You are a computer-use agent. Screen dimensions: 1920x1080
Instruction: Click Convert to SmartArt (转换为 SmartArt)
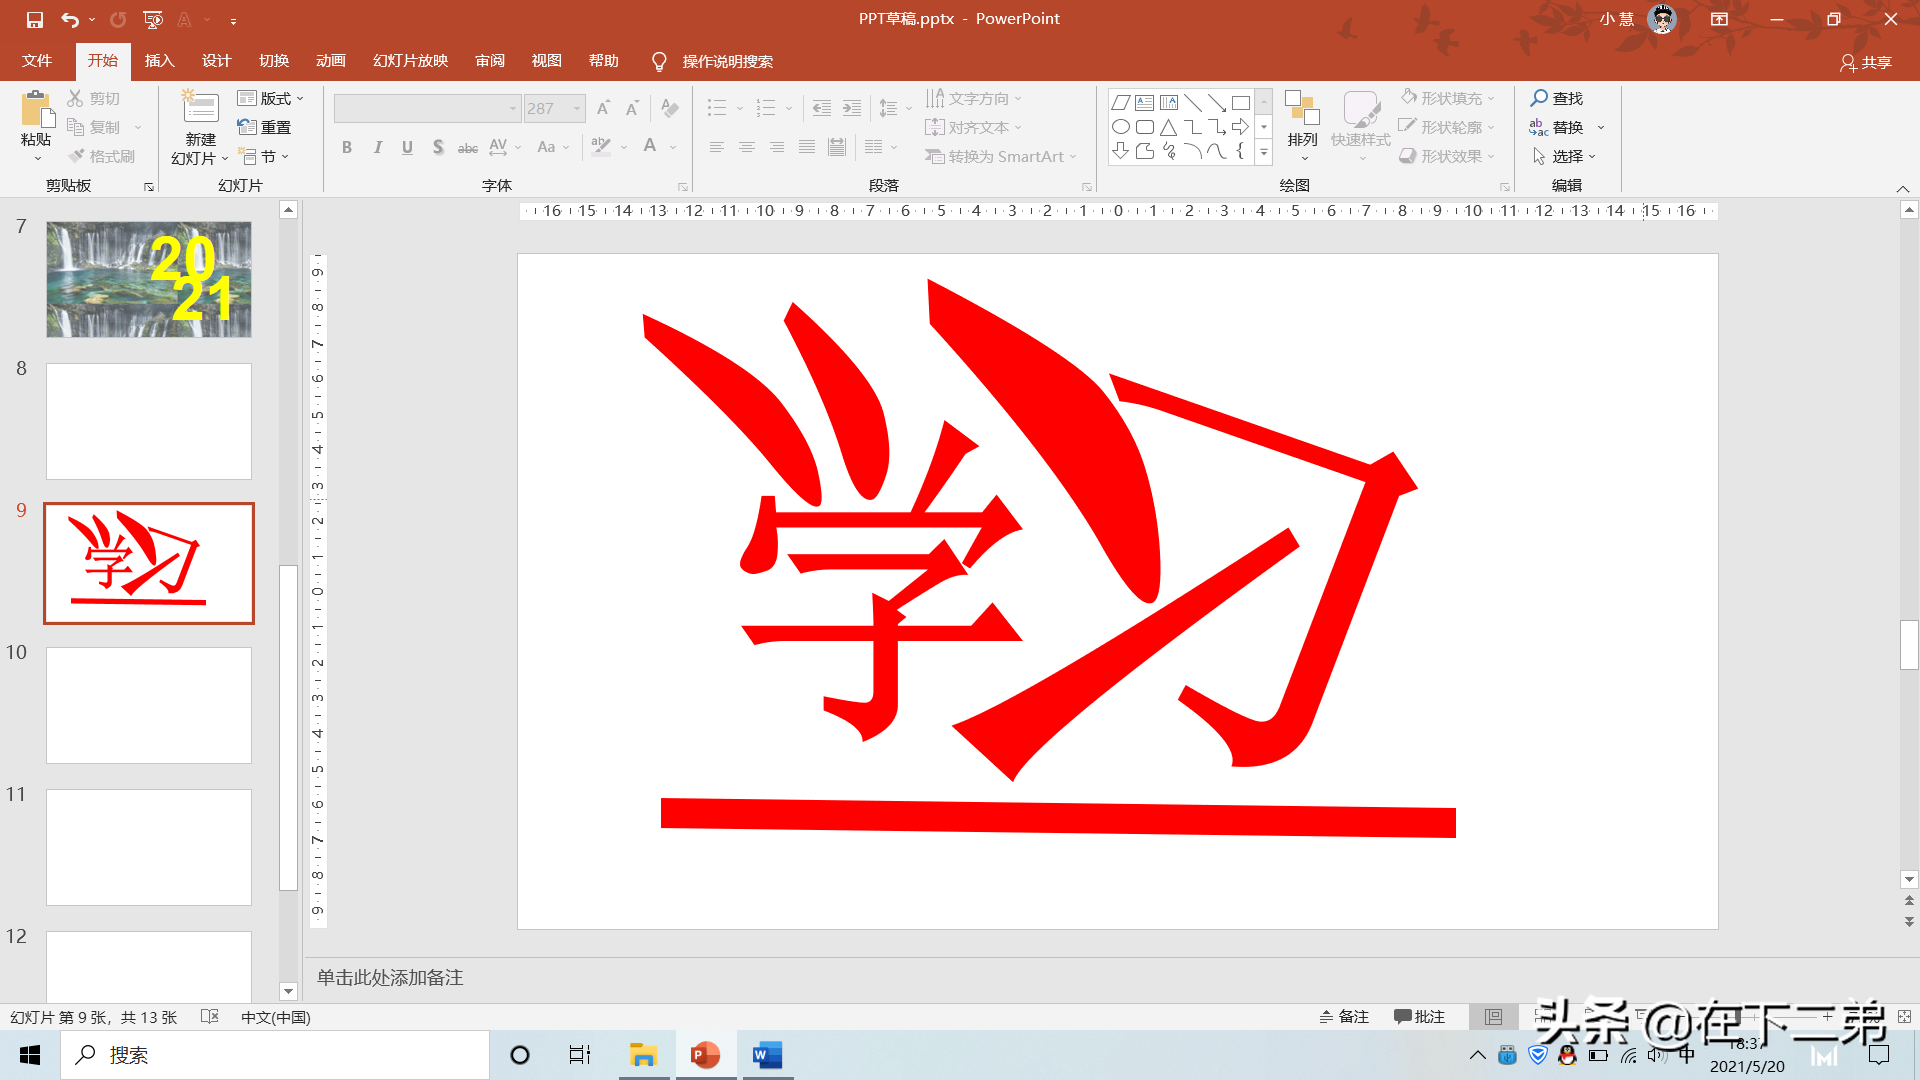coord(1001,156)
